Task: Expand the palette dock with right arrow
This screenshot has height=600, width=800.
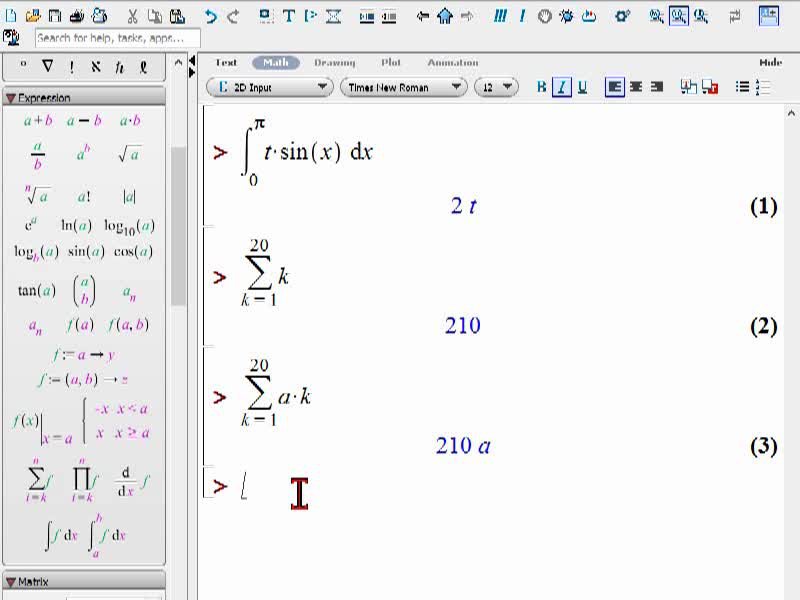Action: (x=192, y=73)
